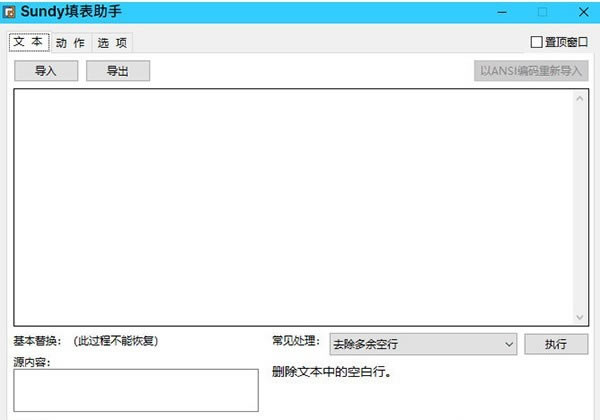Run the processing with 执行 button
This screenshot has height=420, width=600.
[x=556, y=344]
